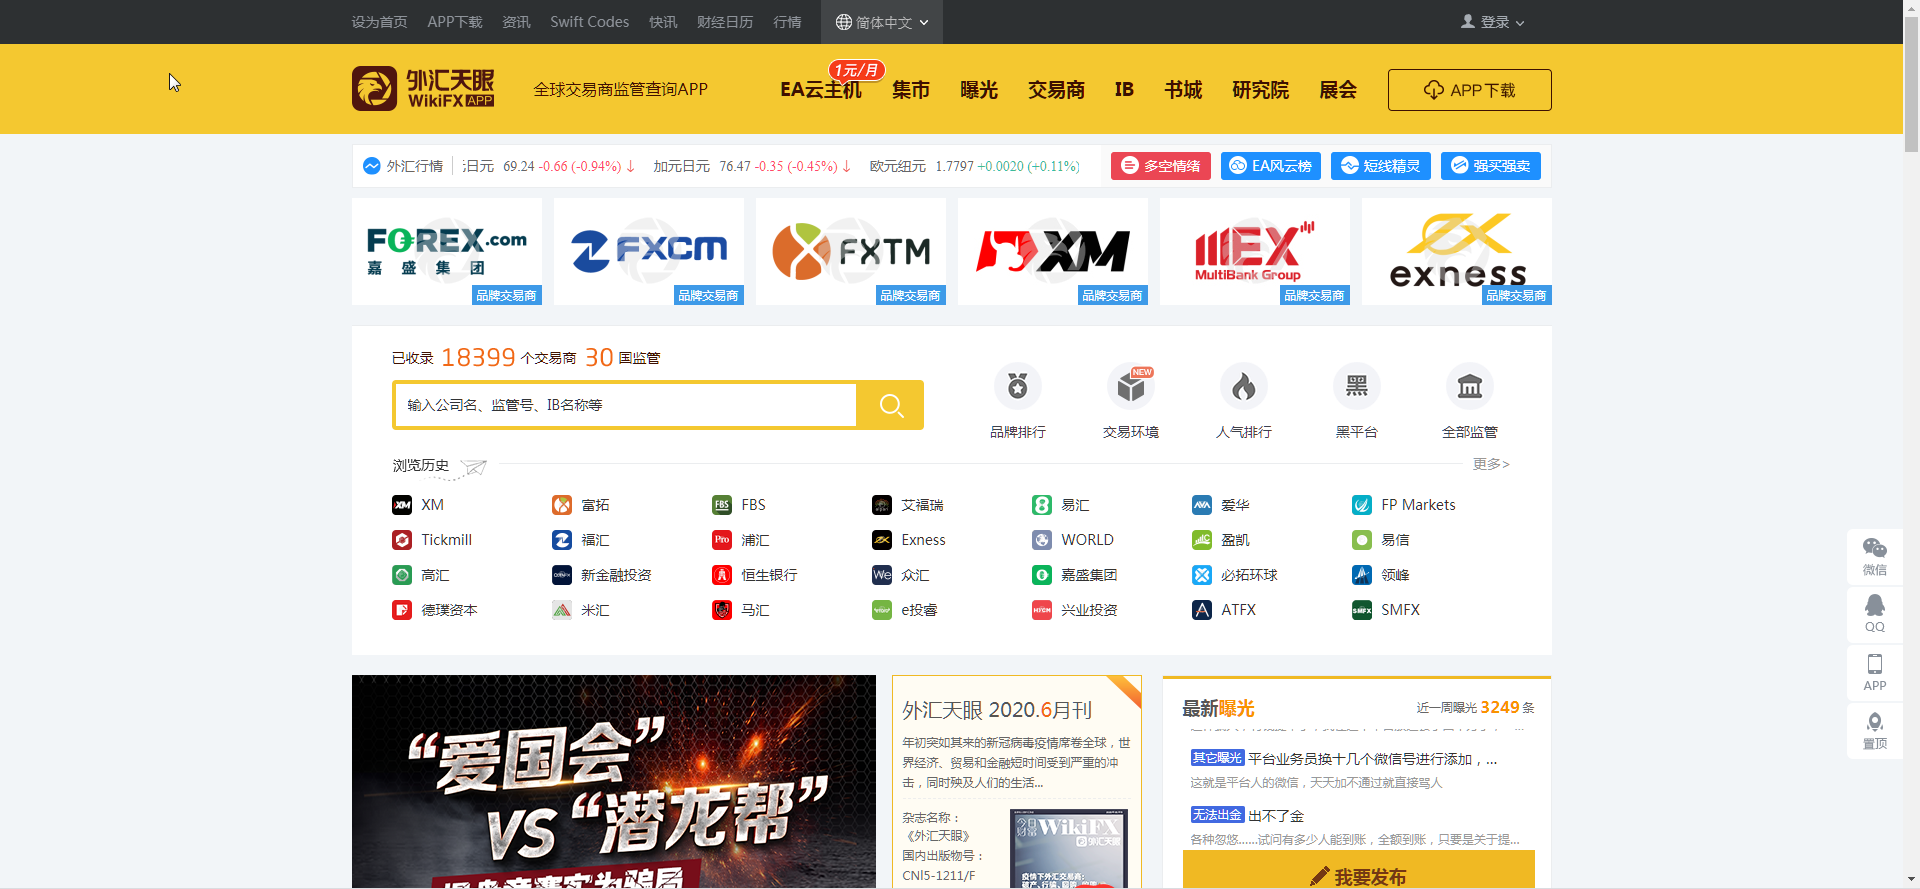Open Exness broker icon in history
Image resolution: width=1920 pixels, height=889 pixels.
point(882,540)
